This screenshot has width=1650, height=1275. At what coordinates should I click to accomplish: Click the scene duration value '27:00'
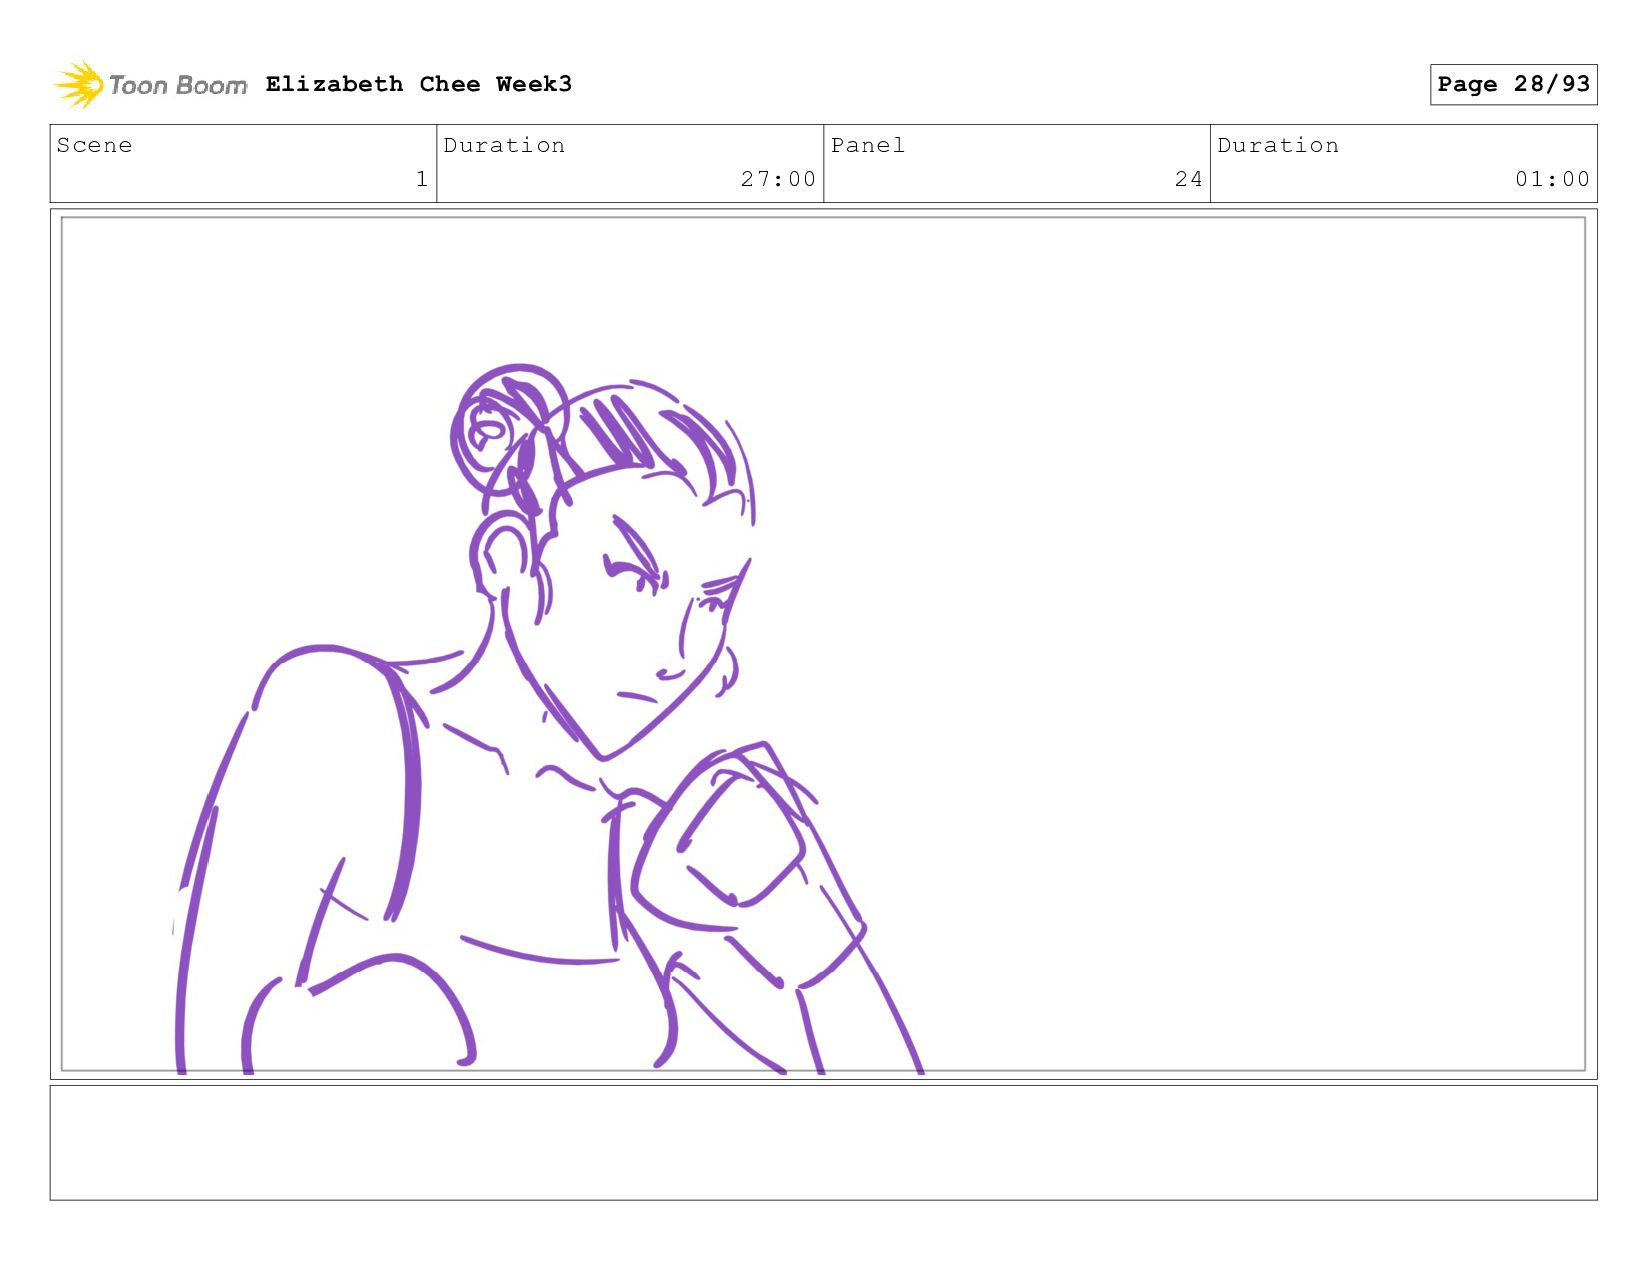tap(778, 179)
